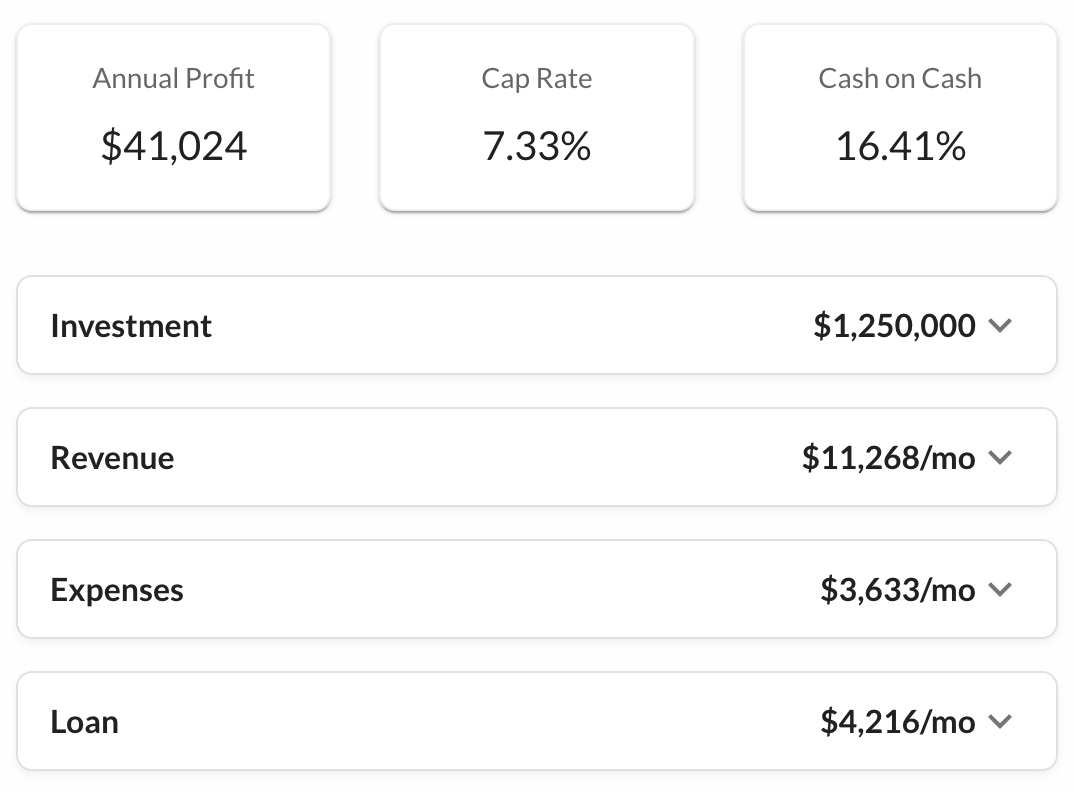Expand the Expenses section chevron
The image size is (1074, 792).
pos(1001,589)
